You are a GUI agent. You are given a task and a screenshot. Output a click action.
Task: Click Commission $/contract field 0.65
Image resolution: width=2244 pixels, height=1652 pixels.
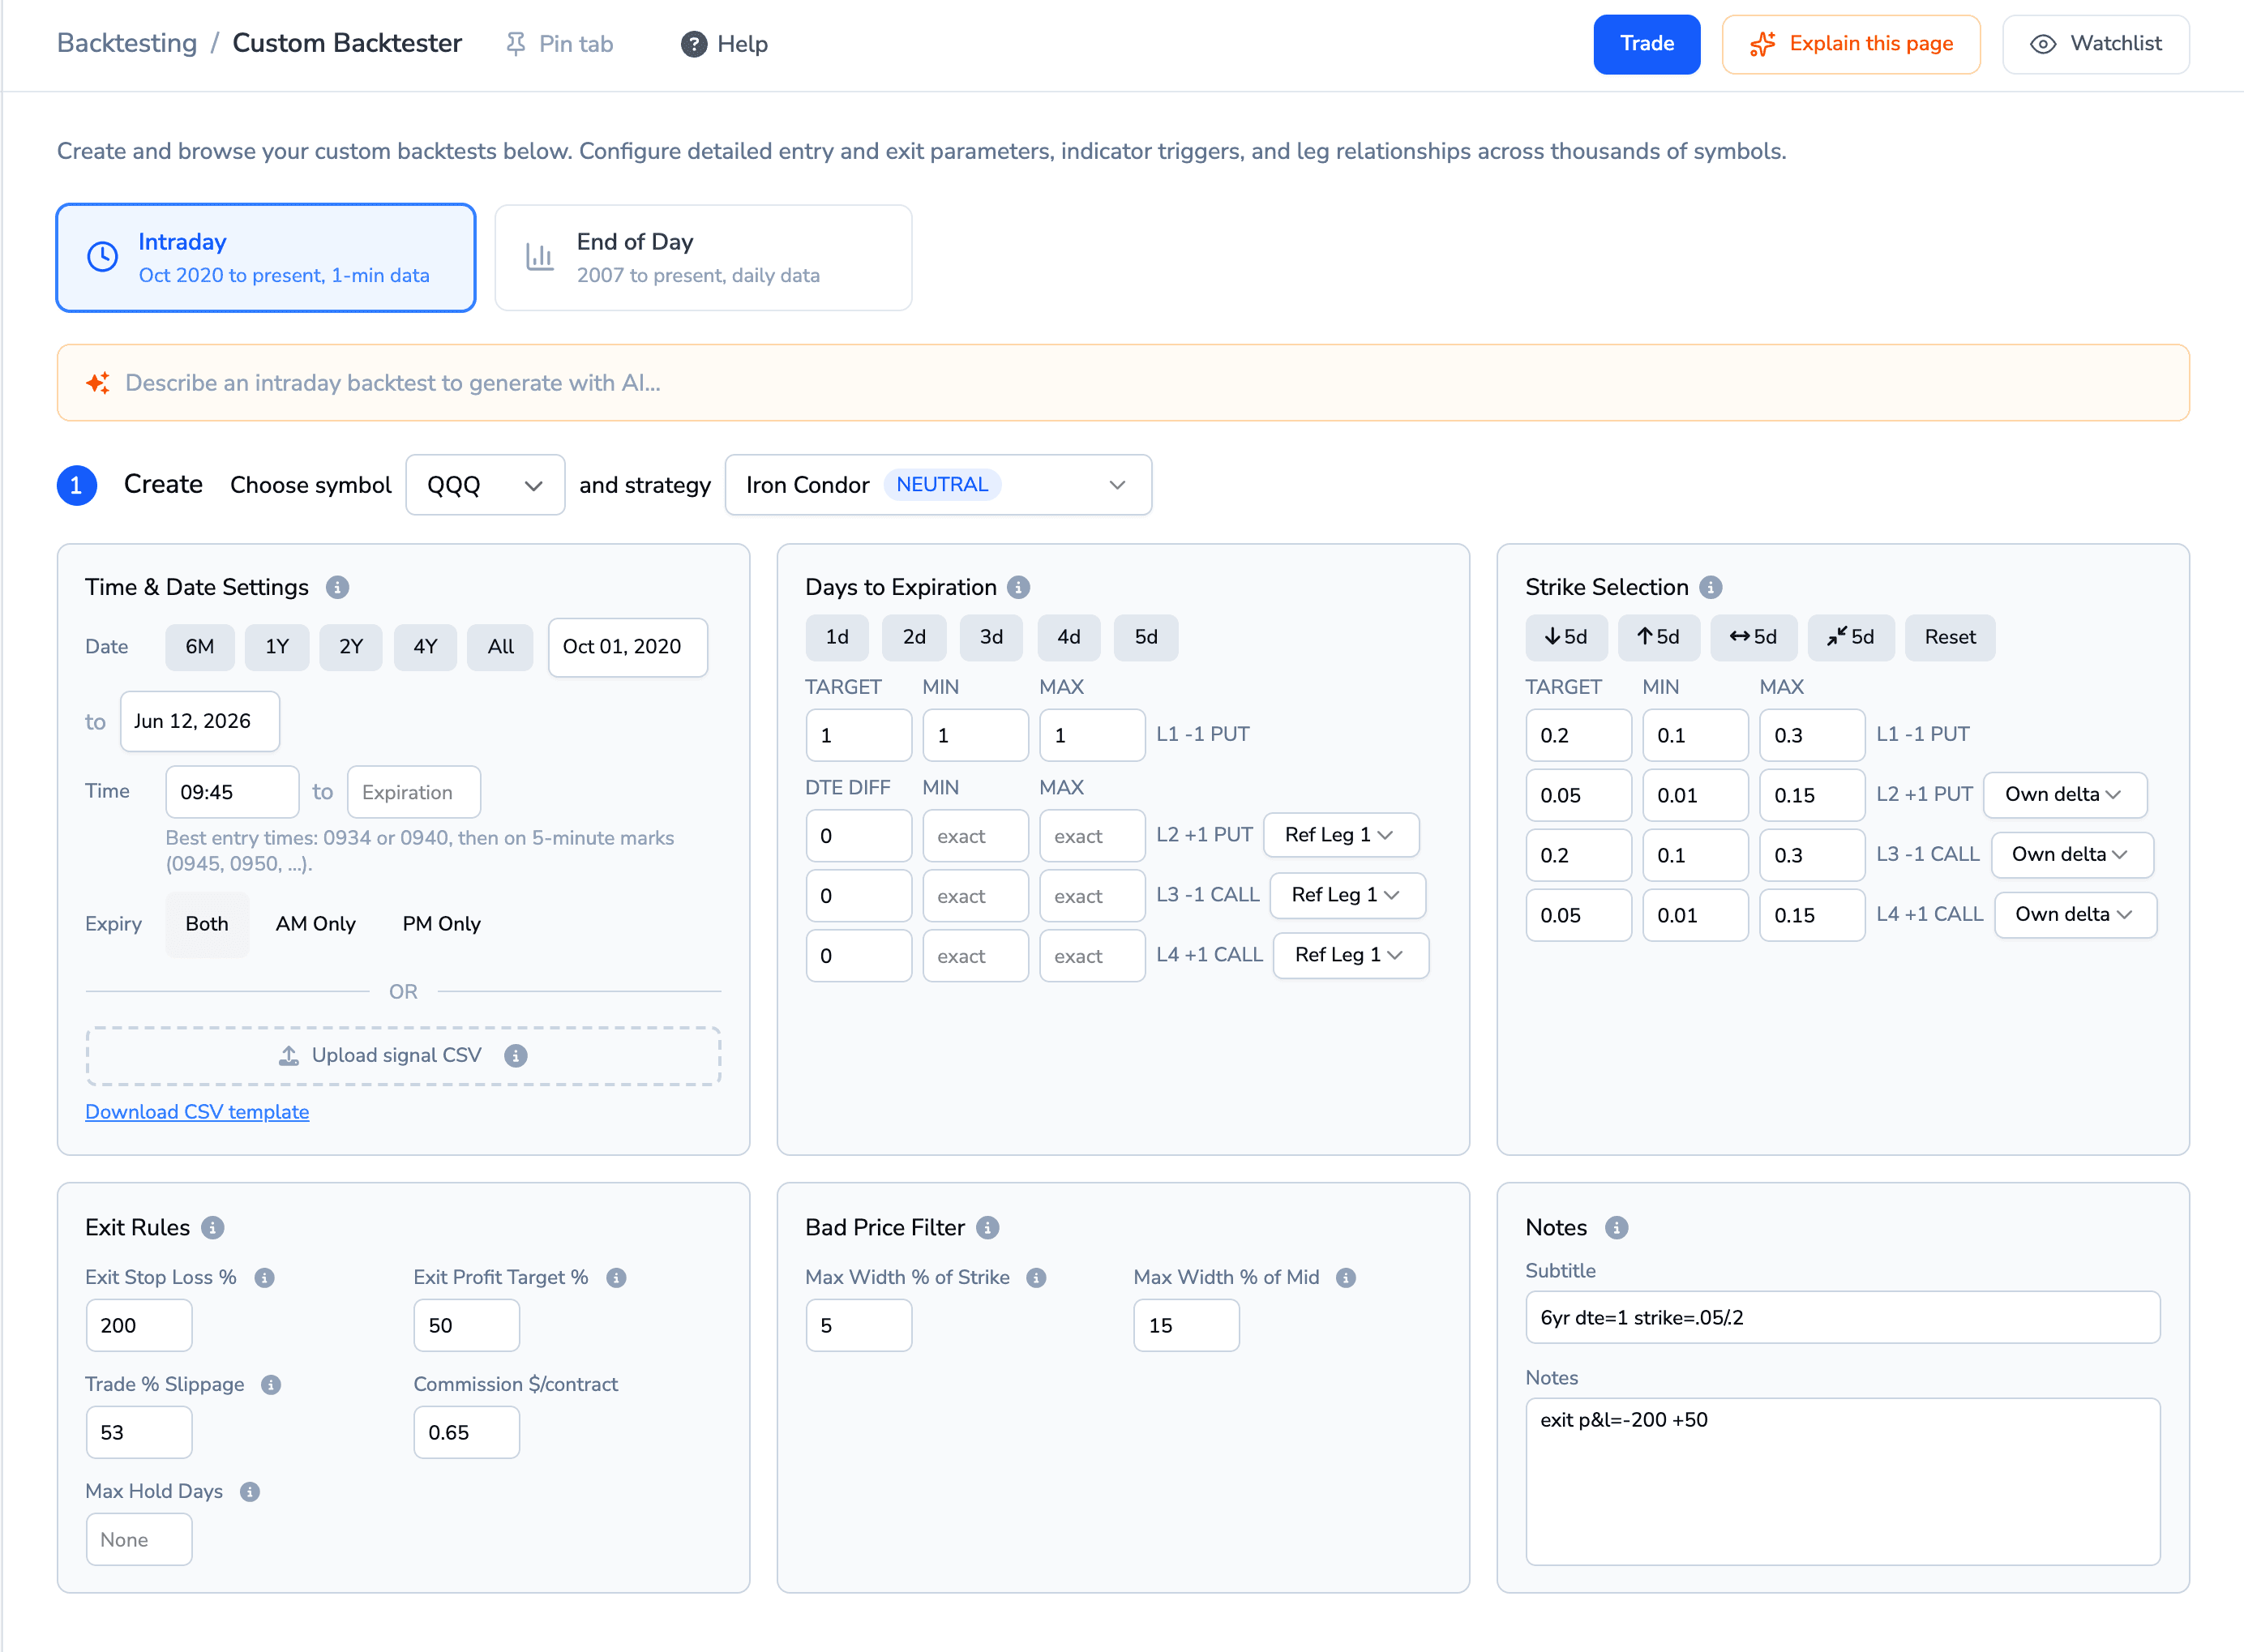click(x=466, y=1433)
